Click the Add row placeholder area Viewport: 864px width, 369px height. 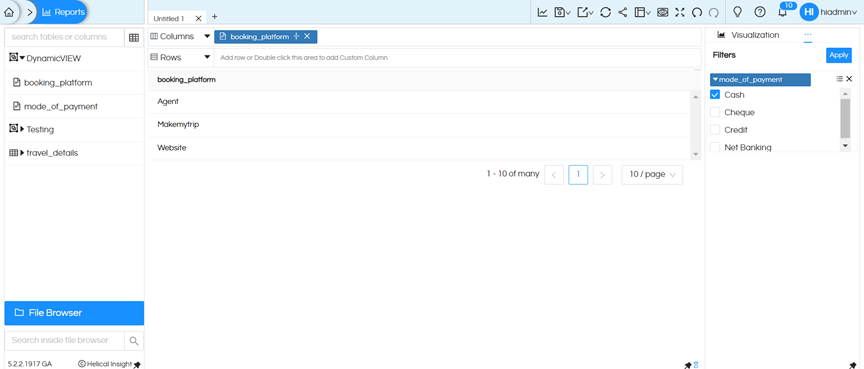456,57
